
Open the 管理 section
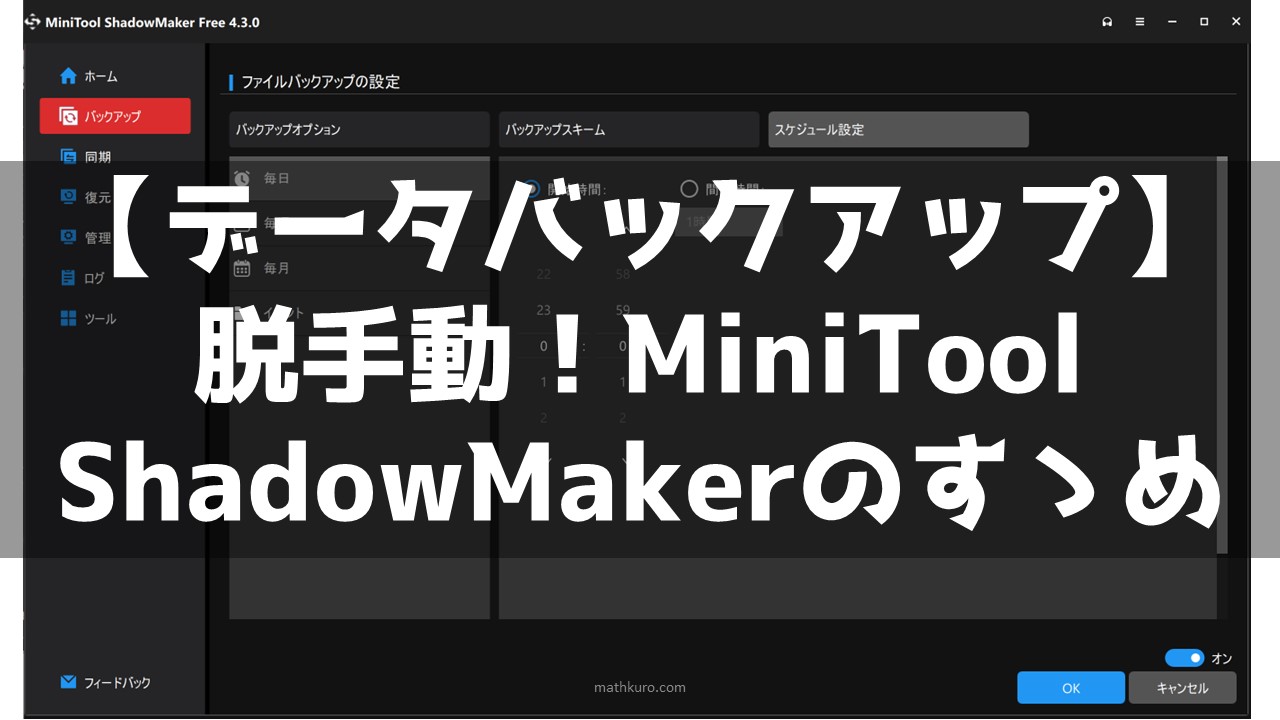pyautogui.click(x=86, y=238)
